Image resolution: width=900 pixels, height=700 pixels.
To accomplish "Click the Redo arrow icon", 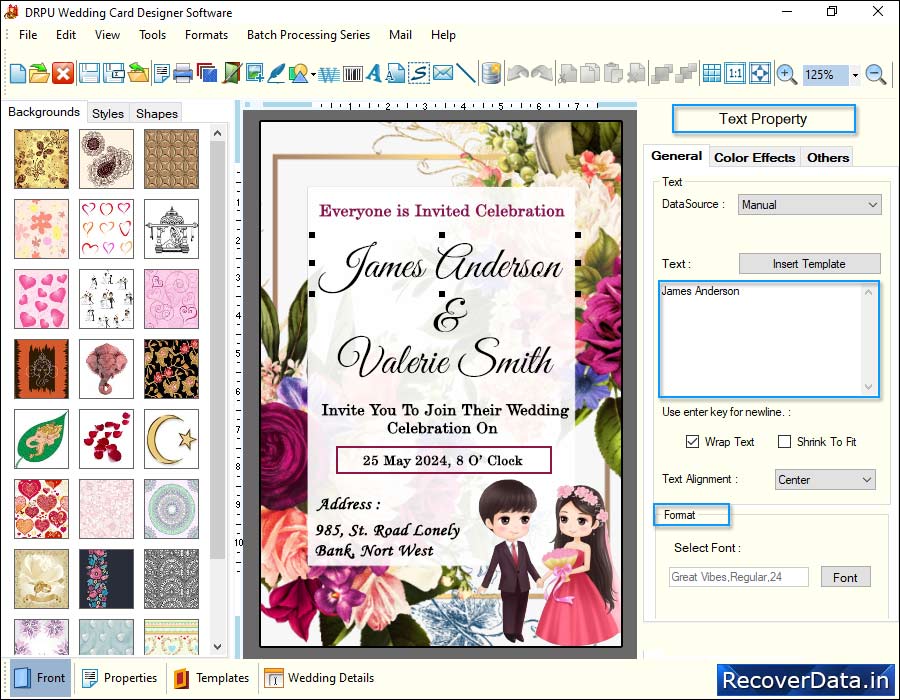I will [542, 73].
